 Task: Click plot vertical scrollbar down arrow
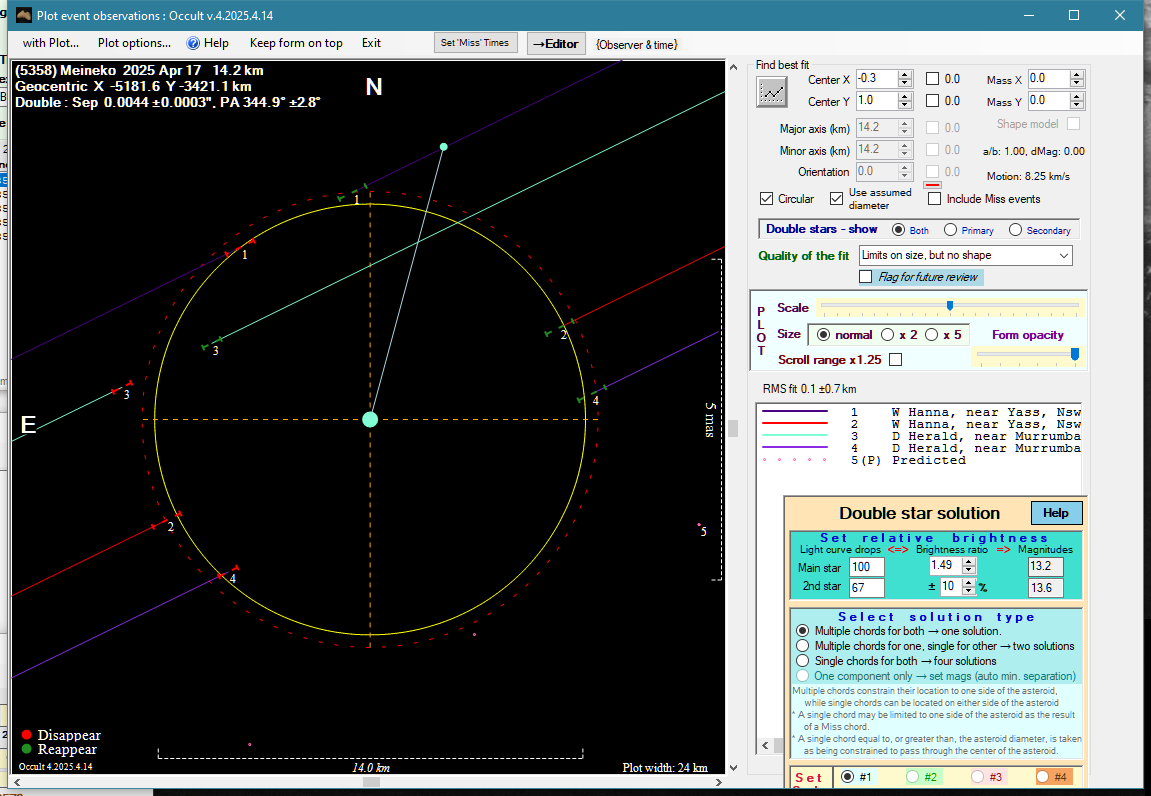pyautogui.click(x=733, y=768)
